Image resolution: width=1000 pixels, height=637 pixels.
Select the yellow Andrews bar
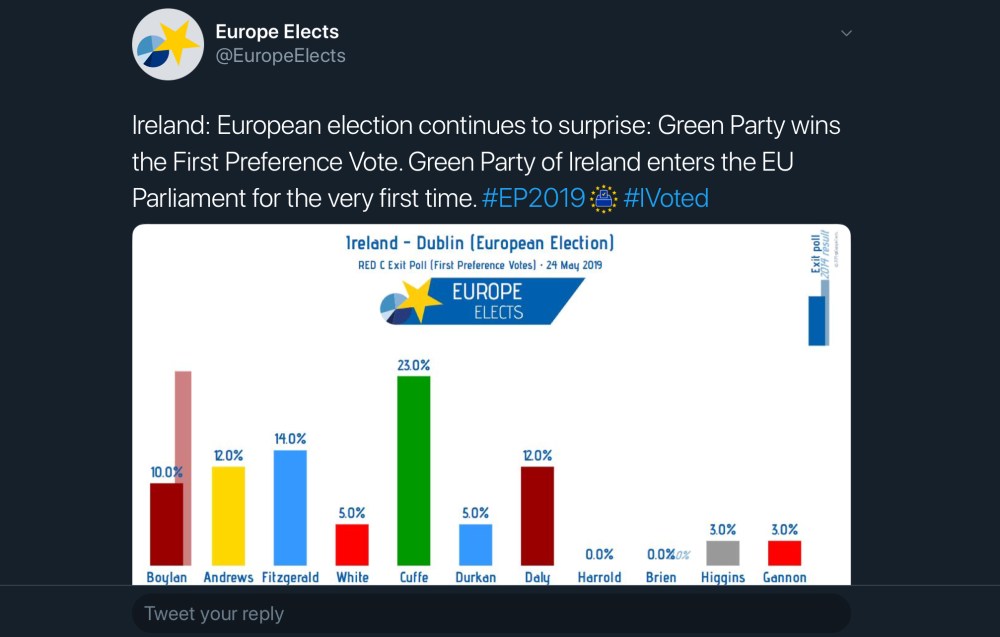pyautogui.click(x=228, y=515)
